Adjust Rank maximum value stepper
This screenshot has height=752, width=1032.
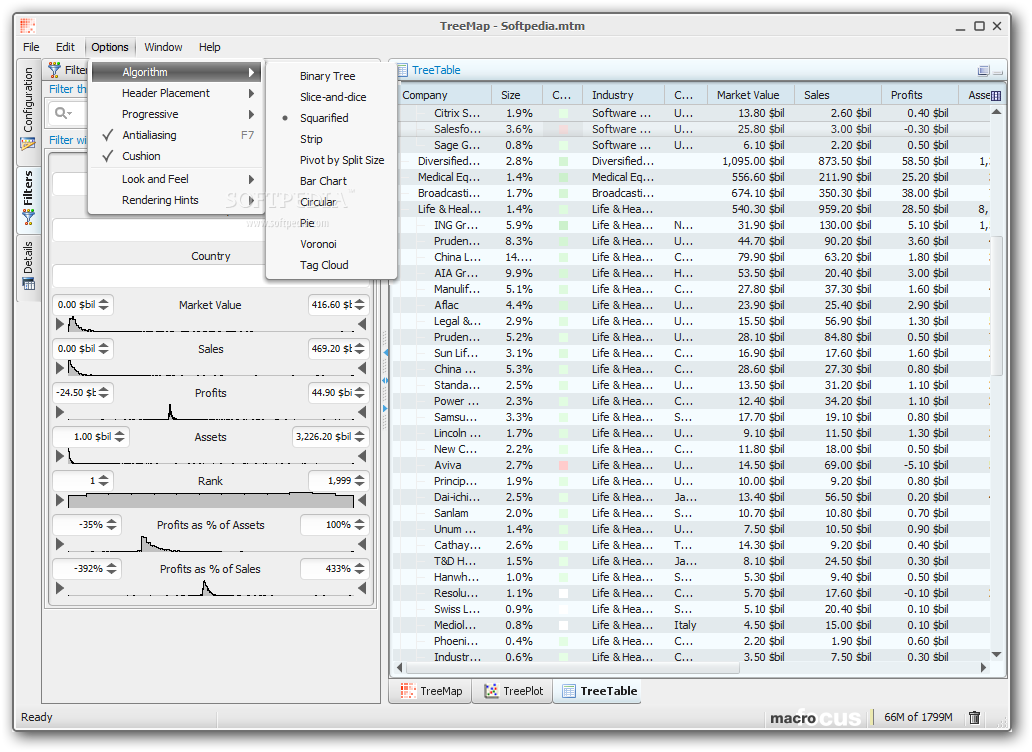(359, 481)
